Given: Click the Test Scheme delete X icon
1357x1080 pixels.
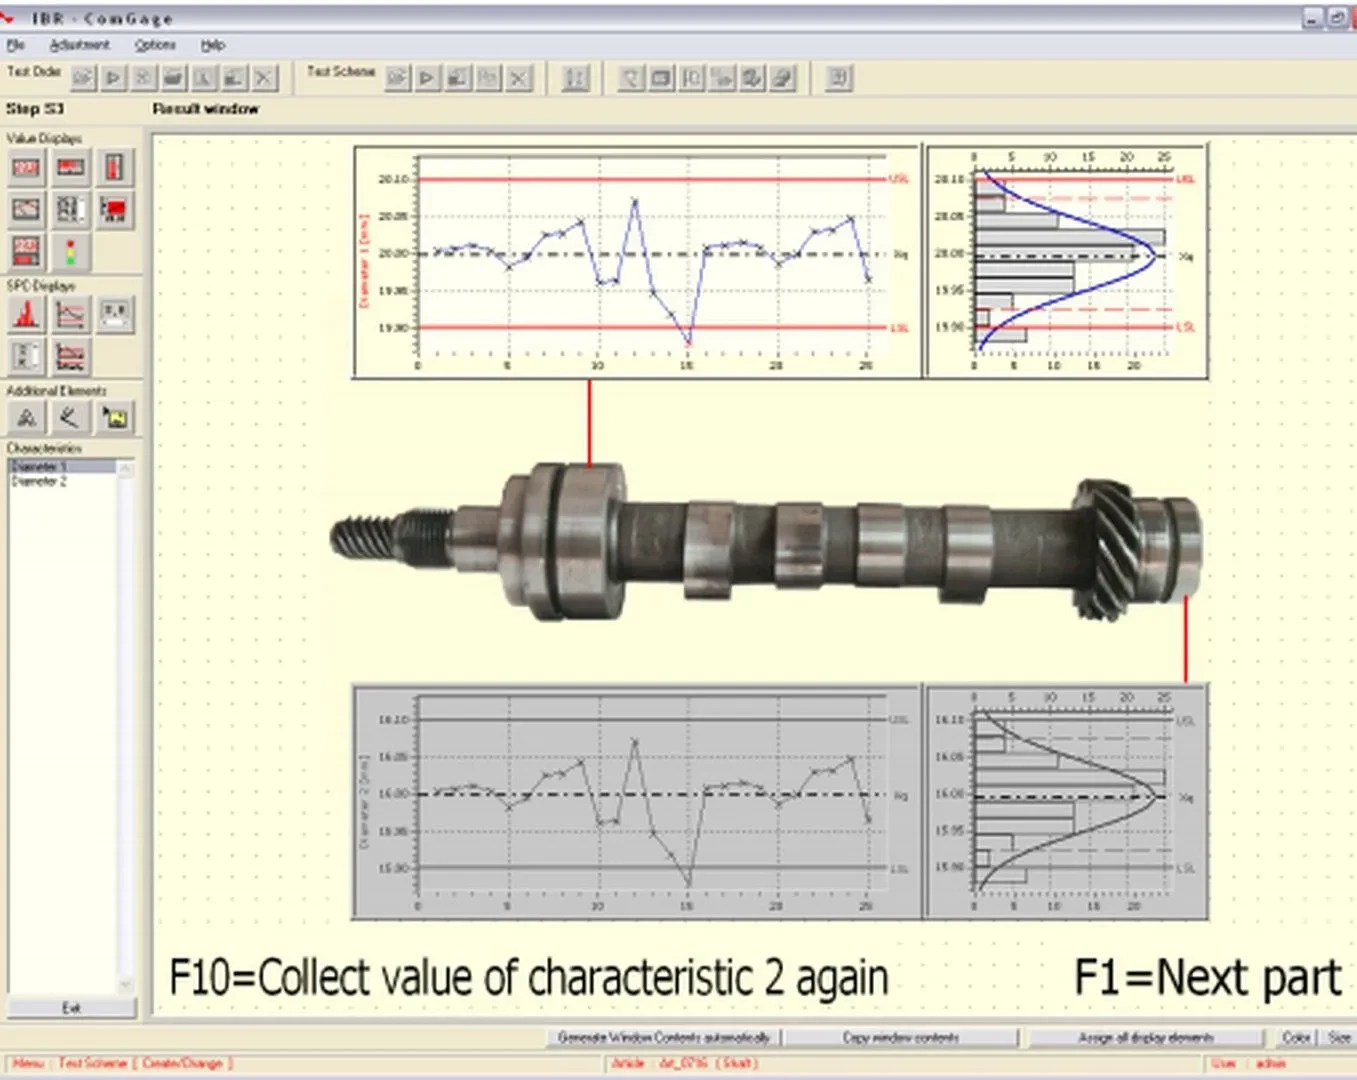Looking at the screenshot, I should 519,78.
